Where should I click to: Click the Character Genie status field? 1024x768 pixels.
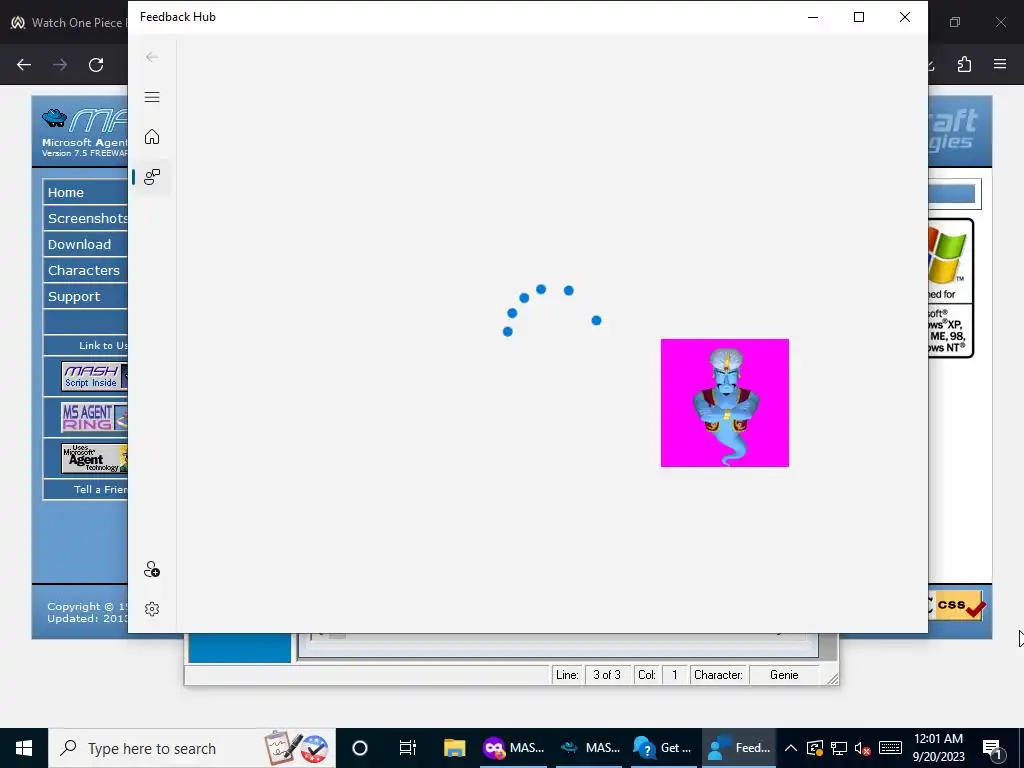click(784, 675)
